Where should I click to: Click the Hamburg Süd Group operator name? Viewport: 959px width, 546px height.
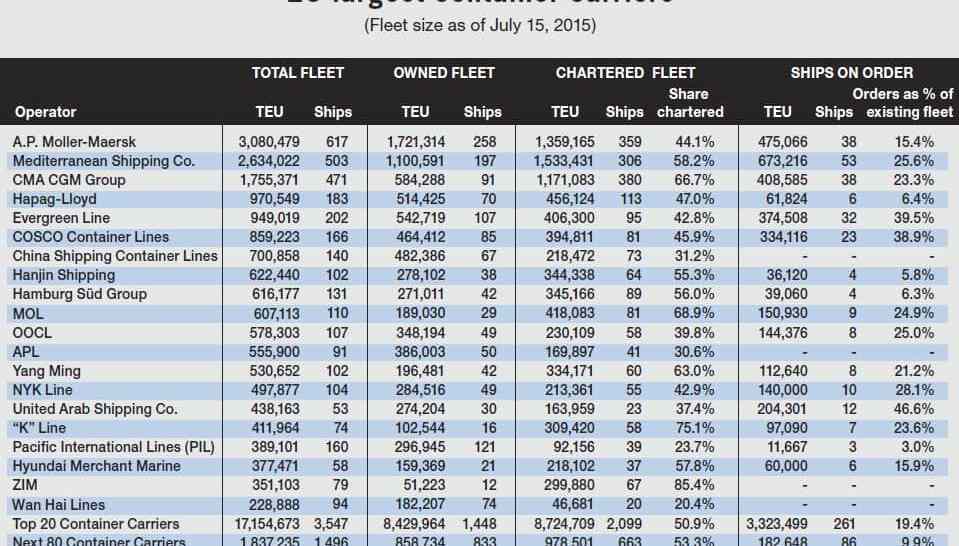coord(80,294)
